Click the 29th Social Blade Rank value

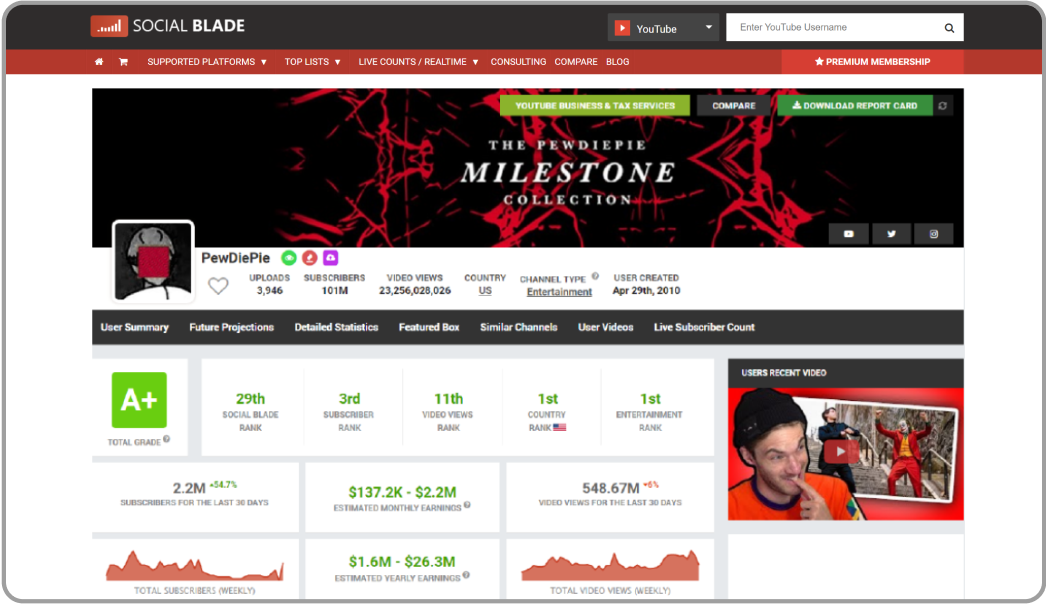point(250,399)
